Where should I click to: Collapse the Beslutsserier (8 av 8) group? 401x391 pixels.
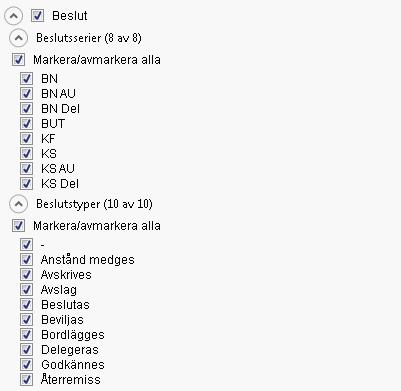coord(19,38)
